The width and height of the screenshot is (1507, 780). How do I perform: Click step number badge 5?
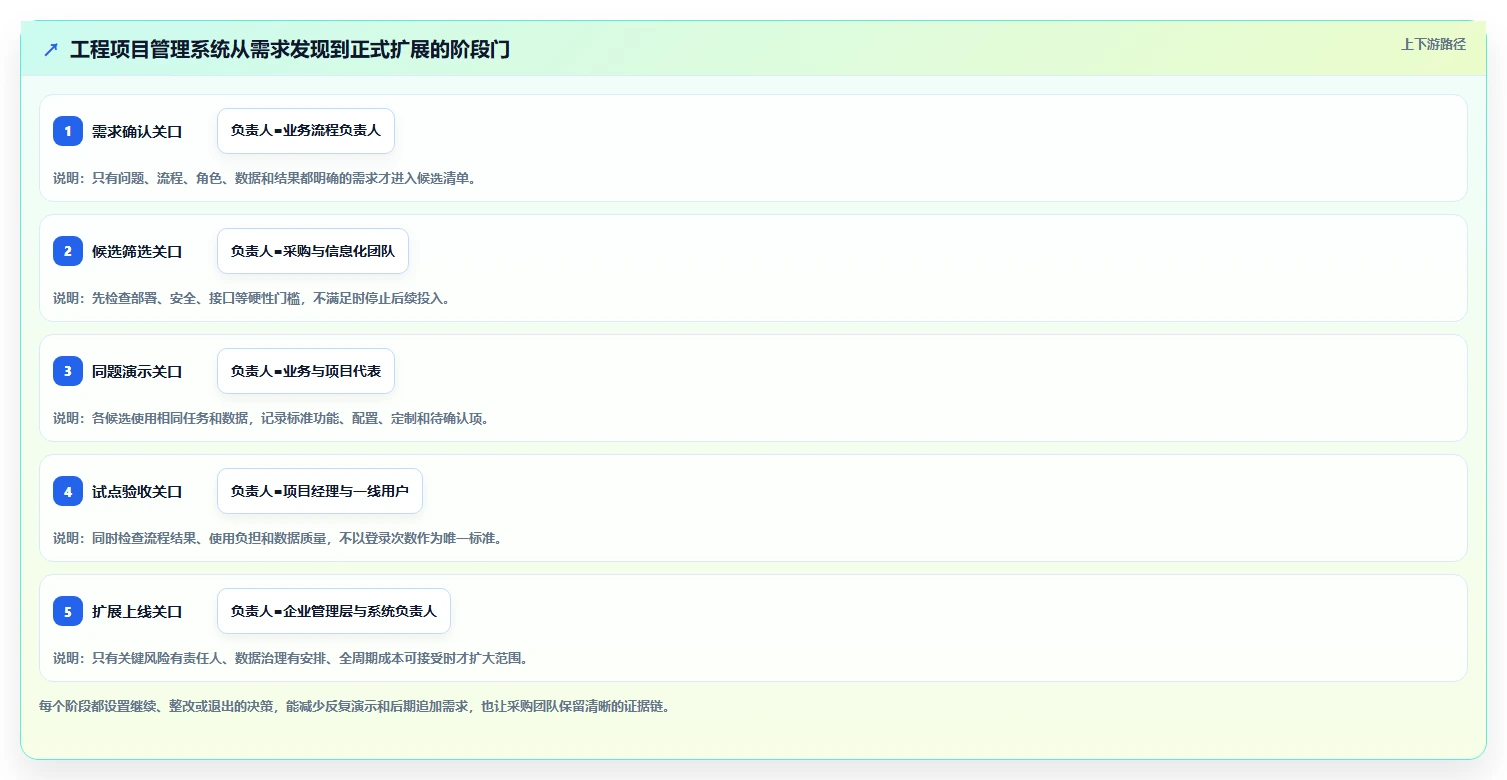[x=68, y=611]
